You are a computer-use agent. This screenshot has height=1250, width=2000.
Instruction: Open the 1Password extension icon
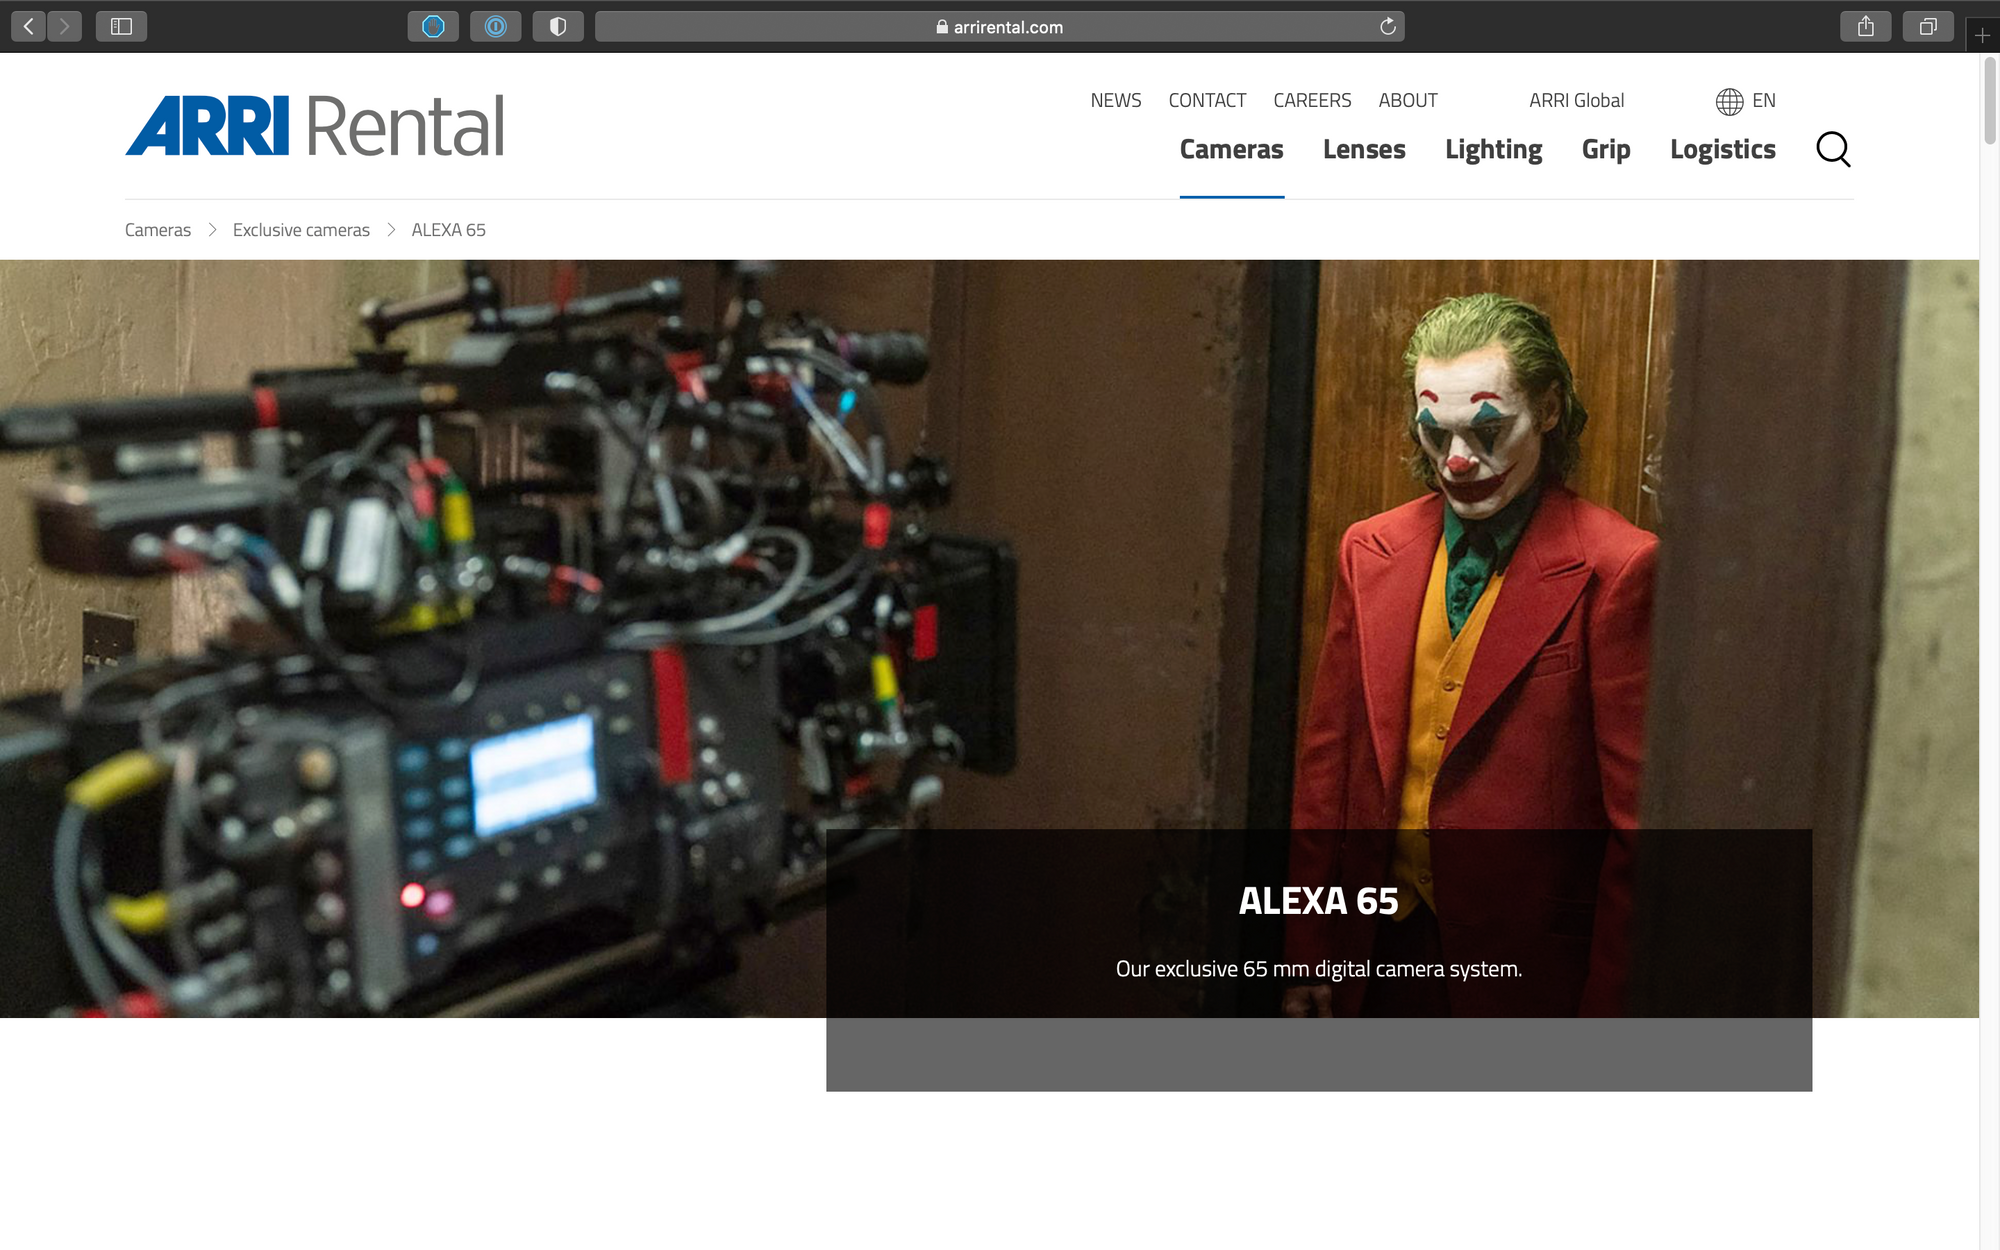coord(496,27)
